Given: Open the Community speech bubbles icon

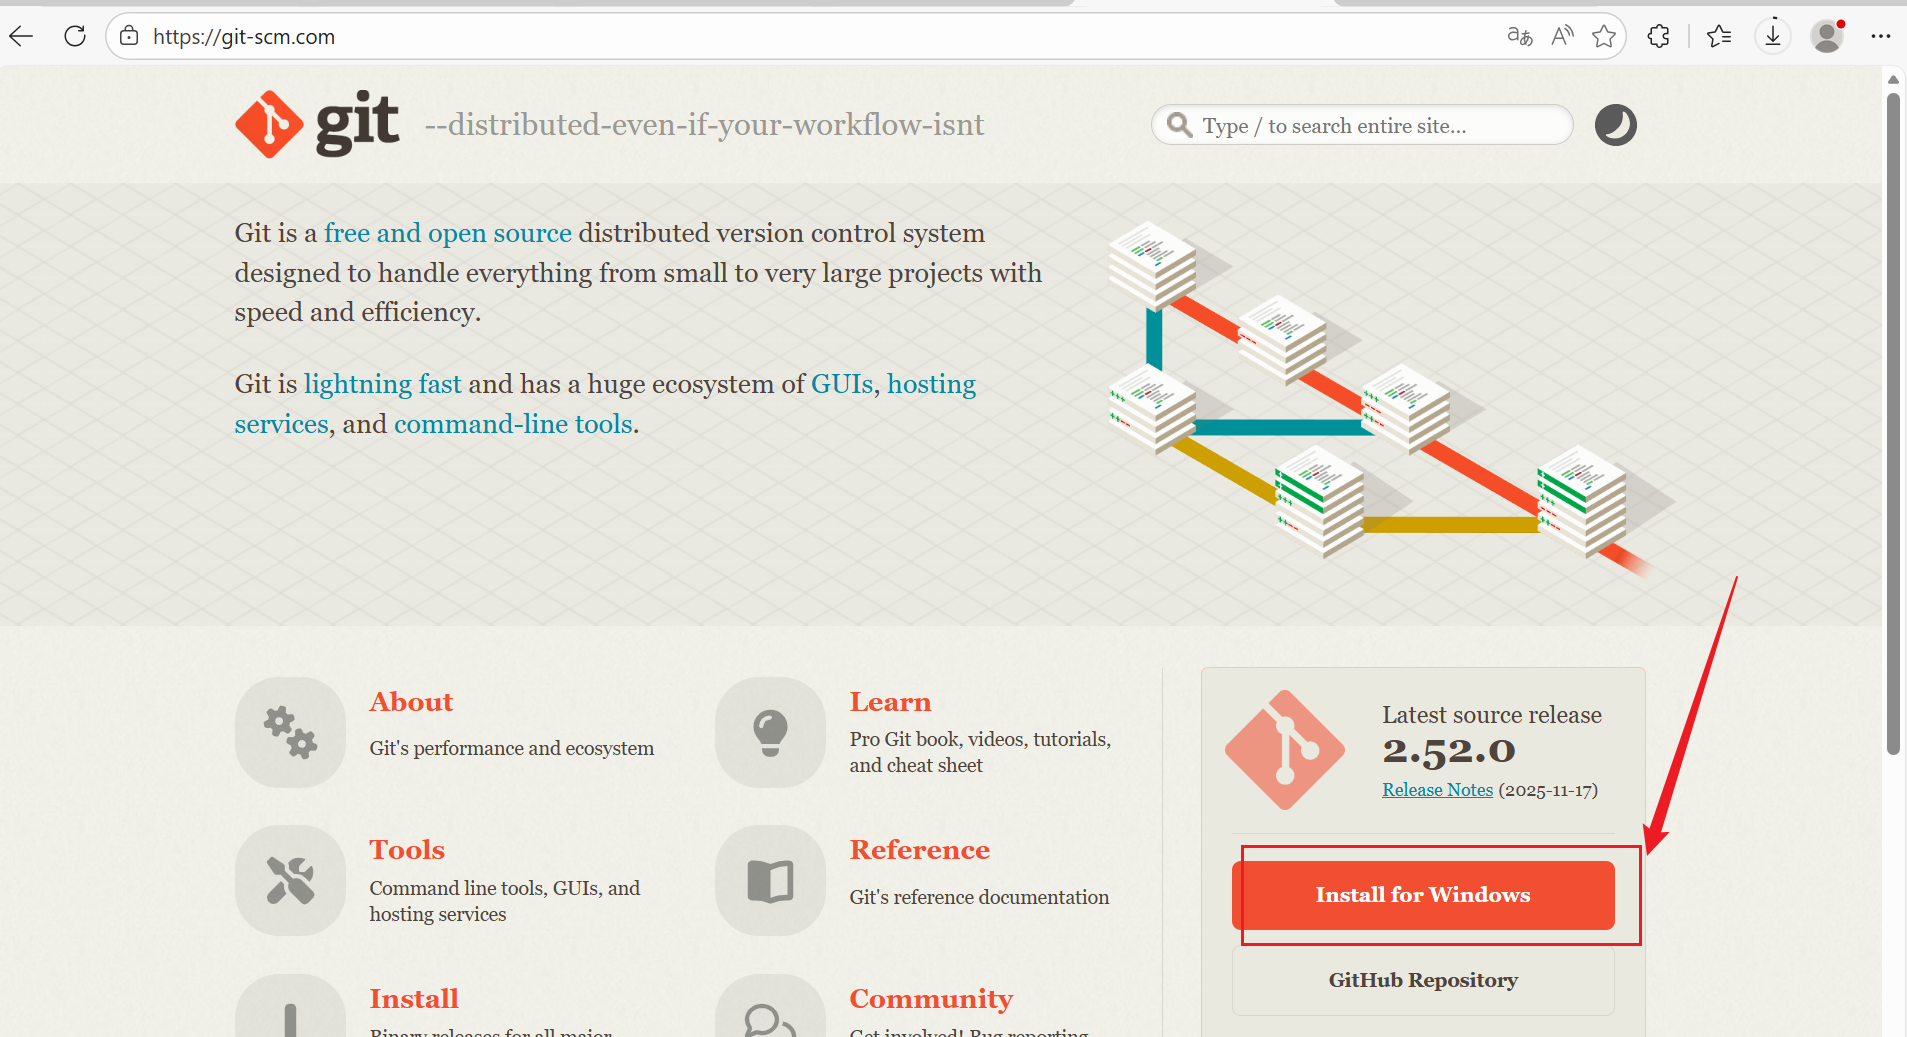Looking at the screenshot, I should coord(770,1008).
